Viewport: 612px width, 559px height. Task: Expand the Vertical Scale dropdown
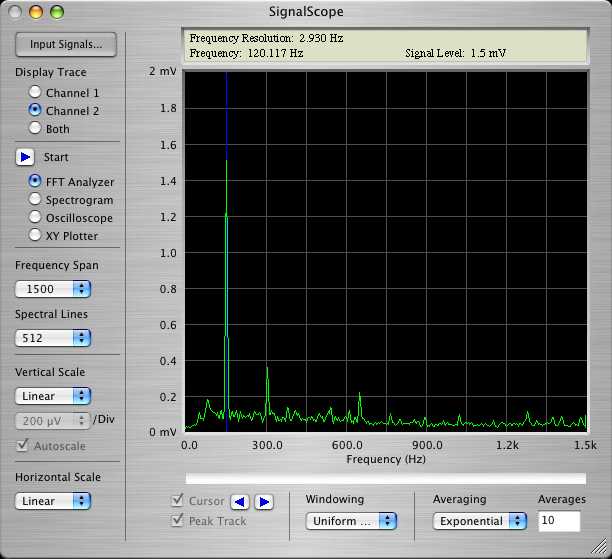coord(53,396)
